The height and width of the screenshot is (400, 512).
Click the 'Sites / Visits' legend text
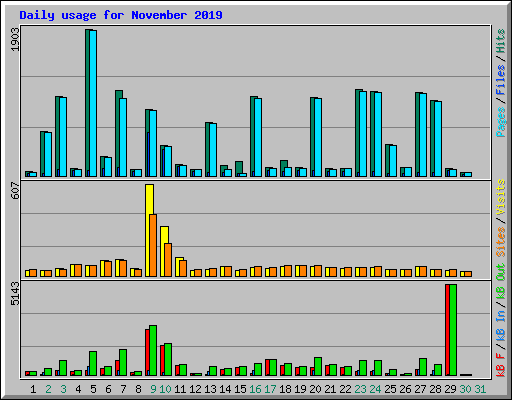tap(500, 218)
